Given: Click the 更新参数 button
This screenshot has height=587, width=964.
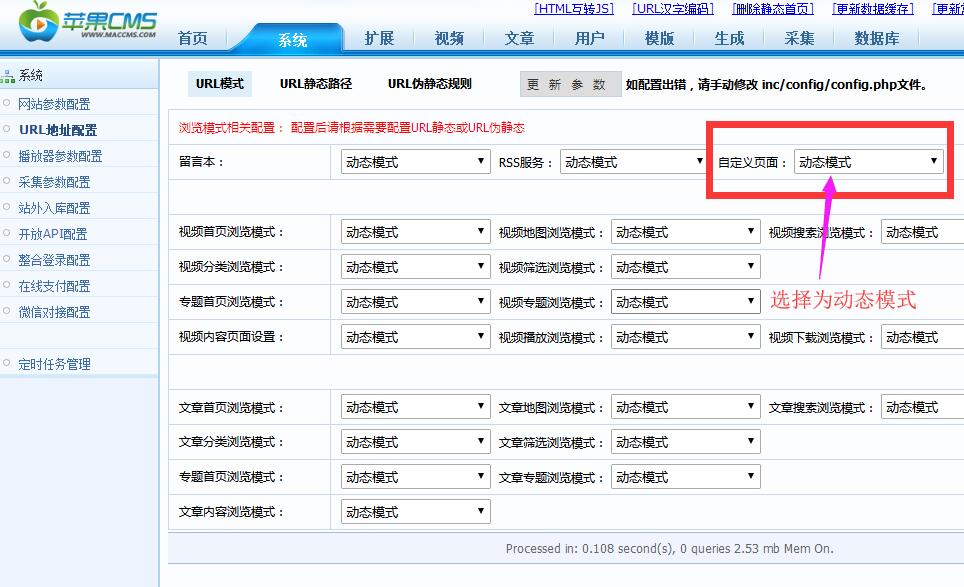Looking at the screenshot, I should pos(569,85).
